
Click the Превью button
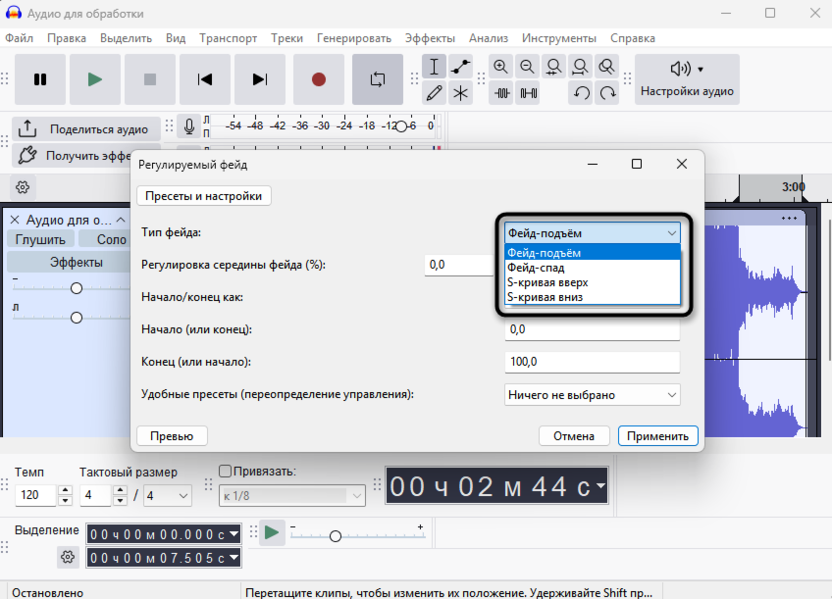coord(172,436)
